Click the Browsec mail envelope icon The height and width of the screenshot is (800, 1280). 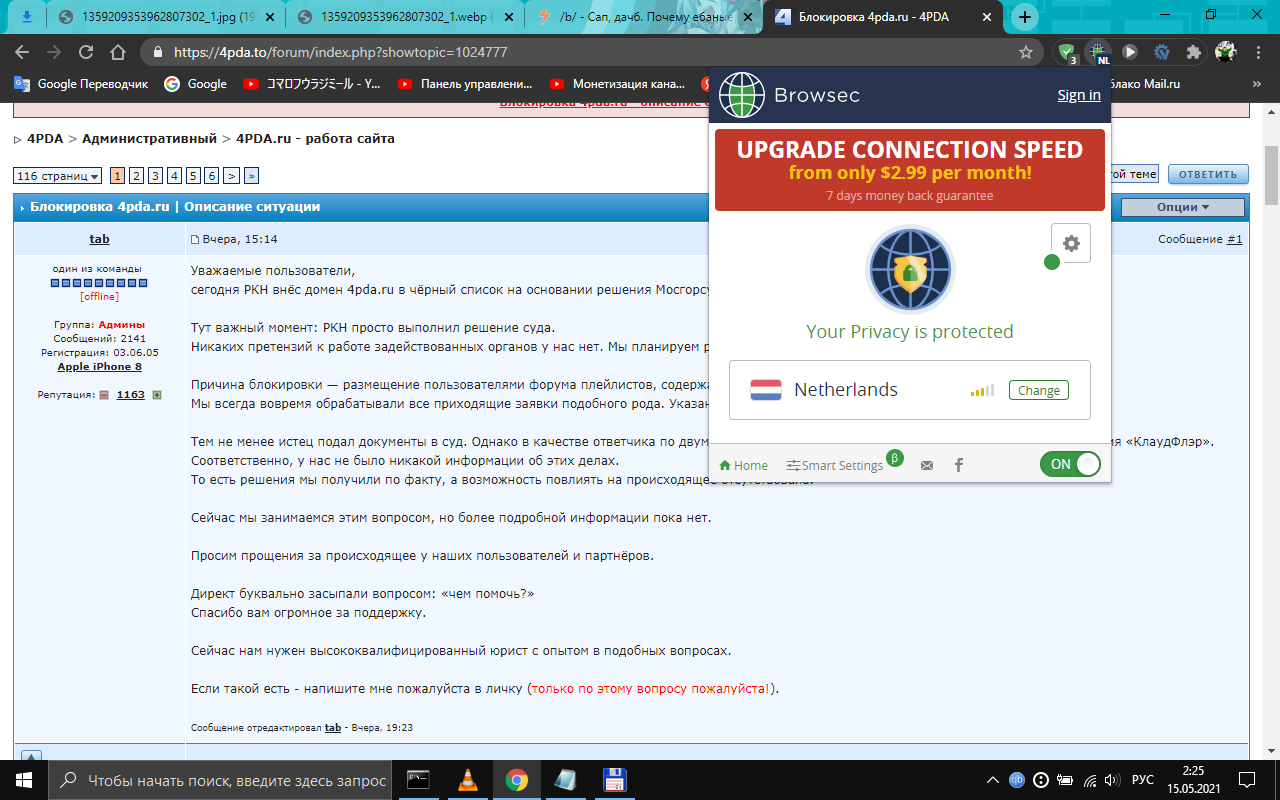coord(927,465)
